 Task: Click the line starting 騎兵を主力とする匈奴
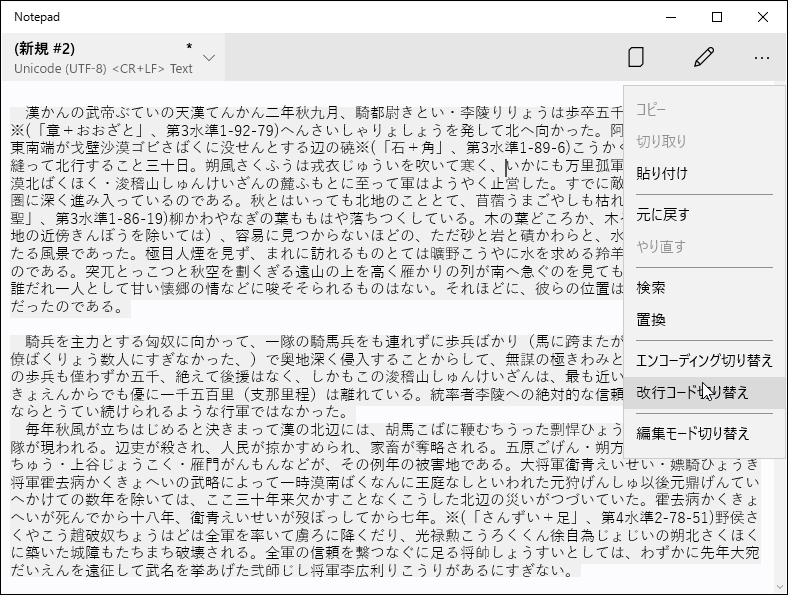pyautogui.click(x=317, y=342)
